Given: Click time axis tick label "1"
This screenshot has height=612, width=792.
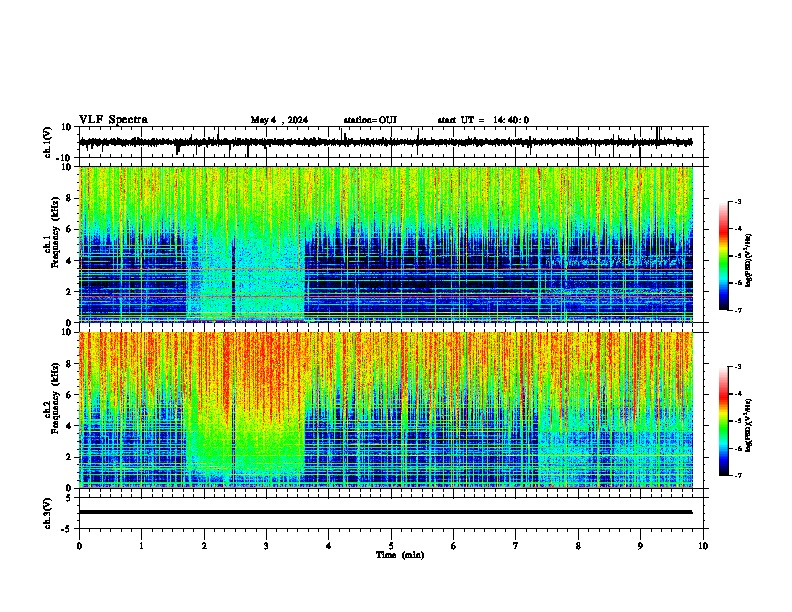Looking at the screenshot, I should 141,546.
